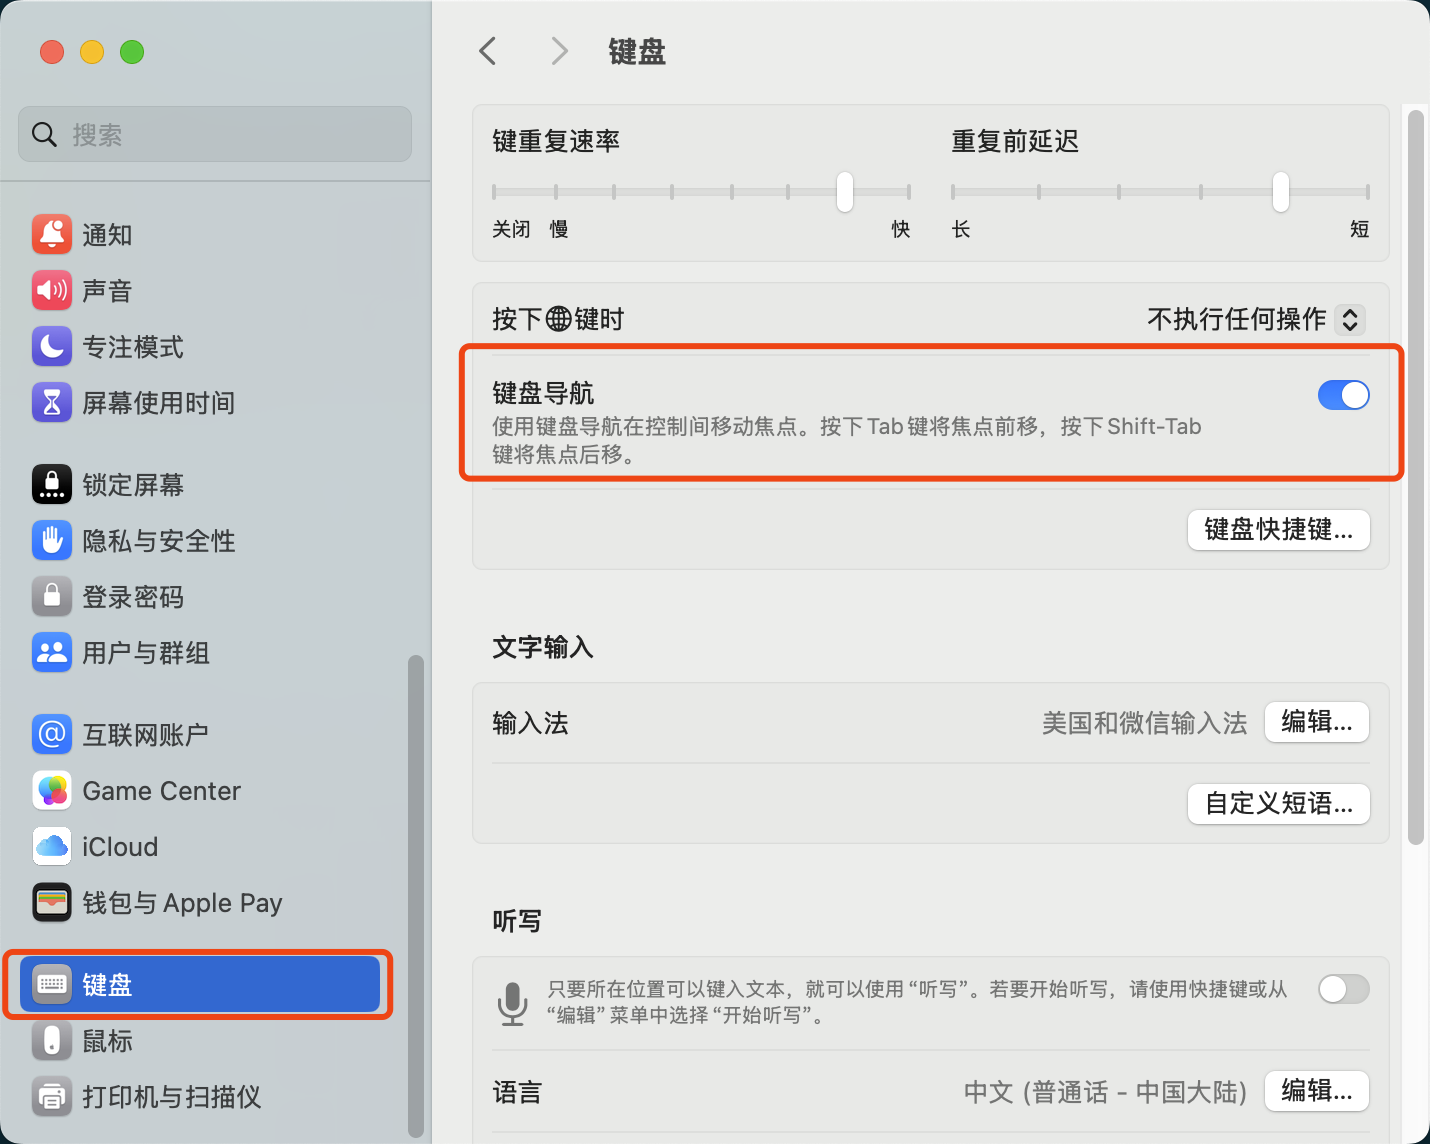The image size is (1430, 1144).
Task: Click the 重复前延迟 slider handle
Action: pos(1281,191)
